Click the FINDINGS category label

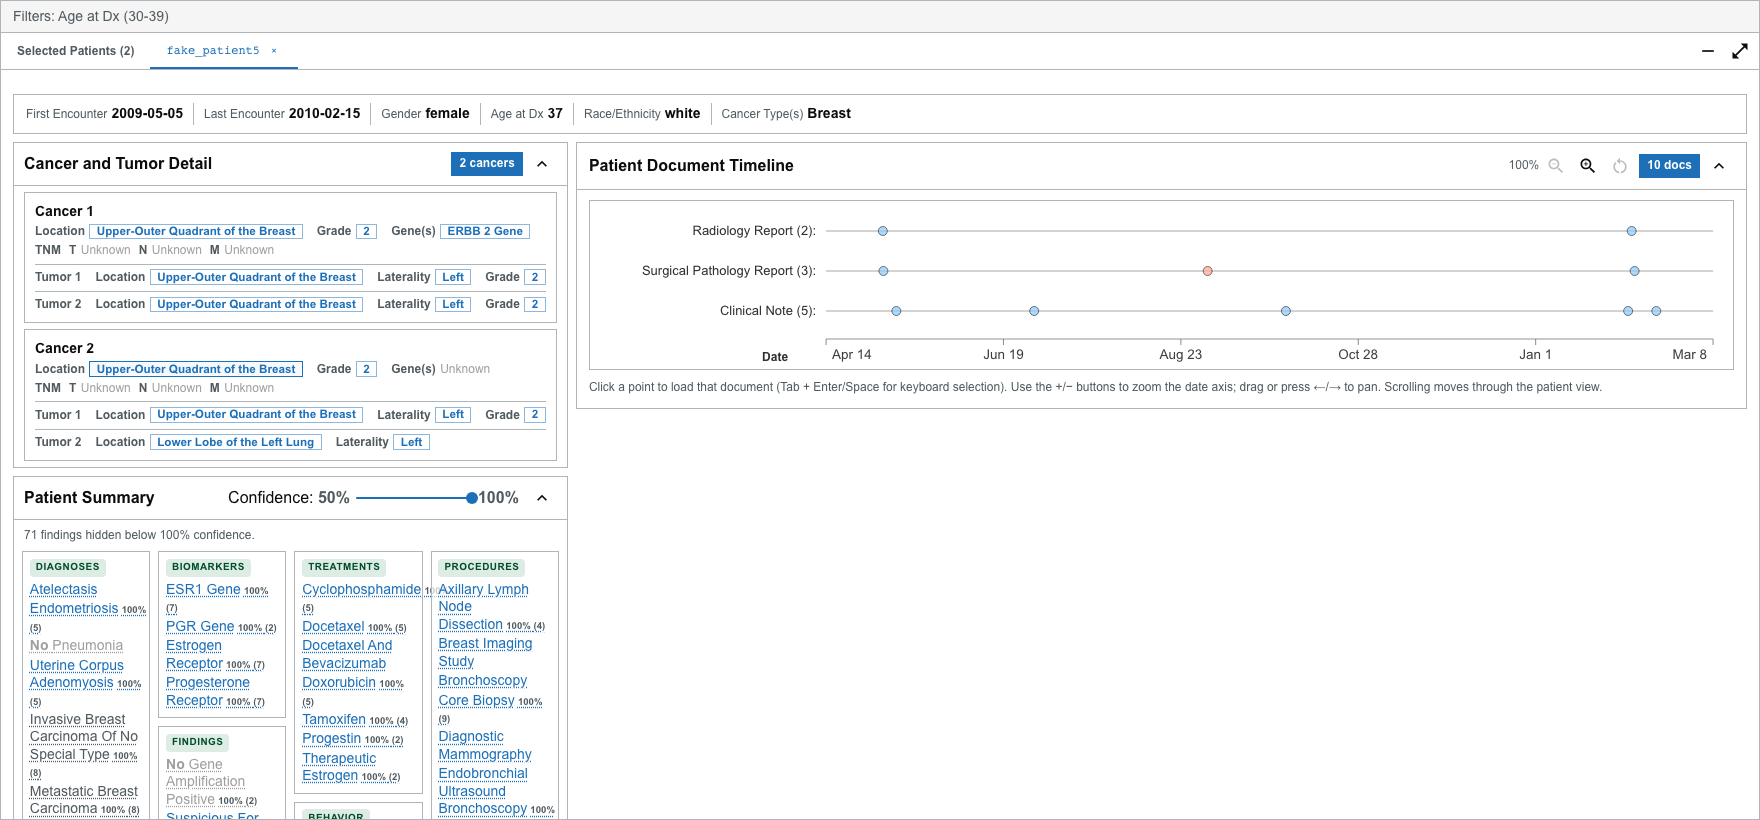197,742
